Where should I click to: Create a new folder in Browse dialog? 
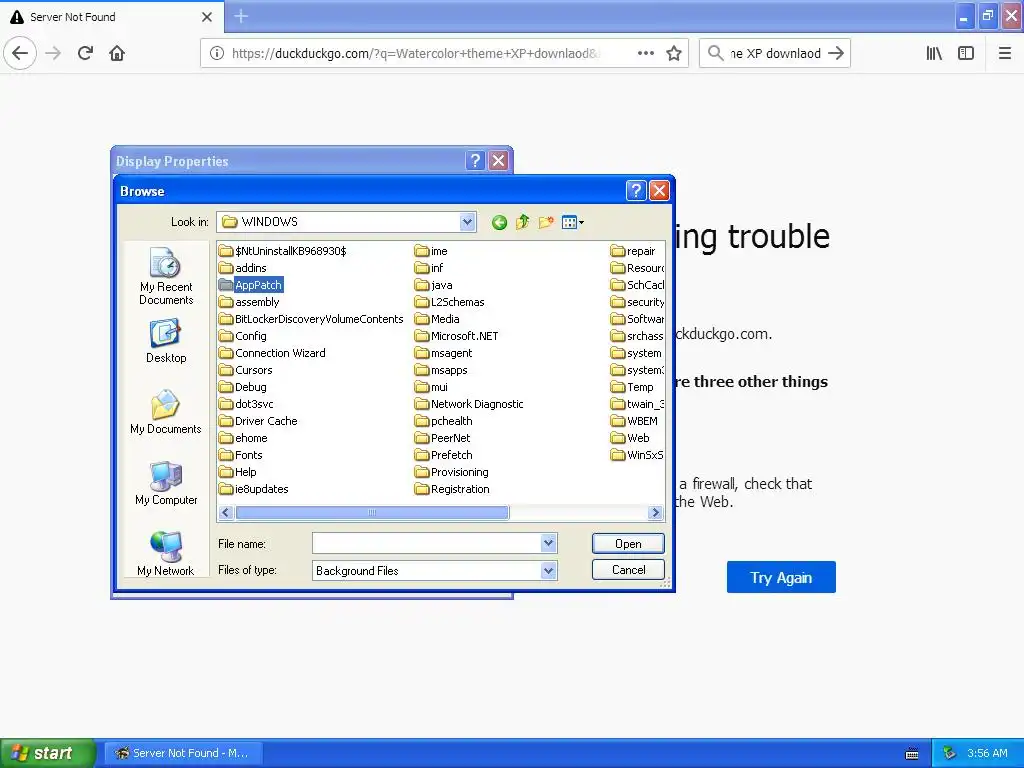coord(546,223)
